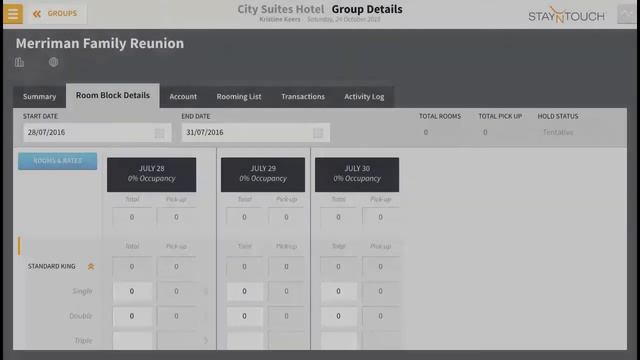Screen dimensions: 640x360
Task: Click the Merriman Family Reunion group name
Action: click(x=100, y=43)
